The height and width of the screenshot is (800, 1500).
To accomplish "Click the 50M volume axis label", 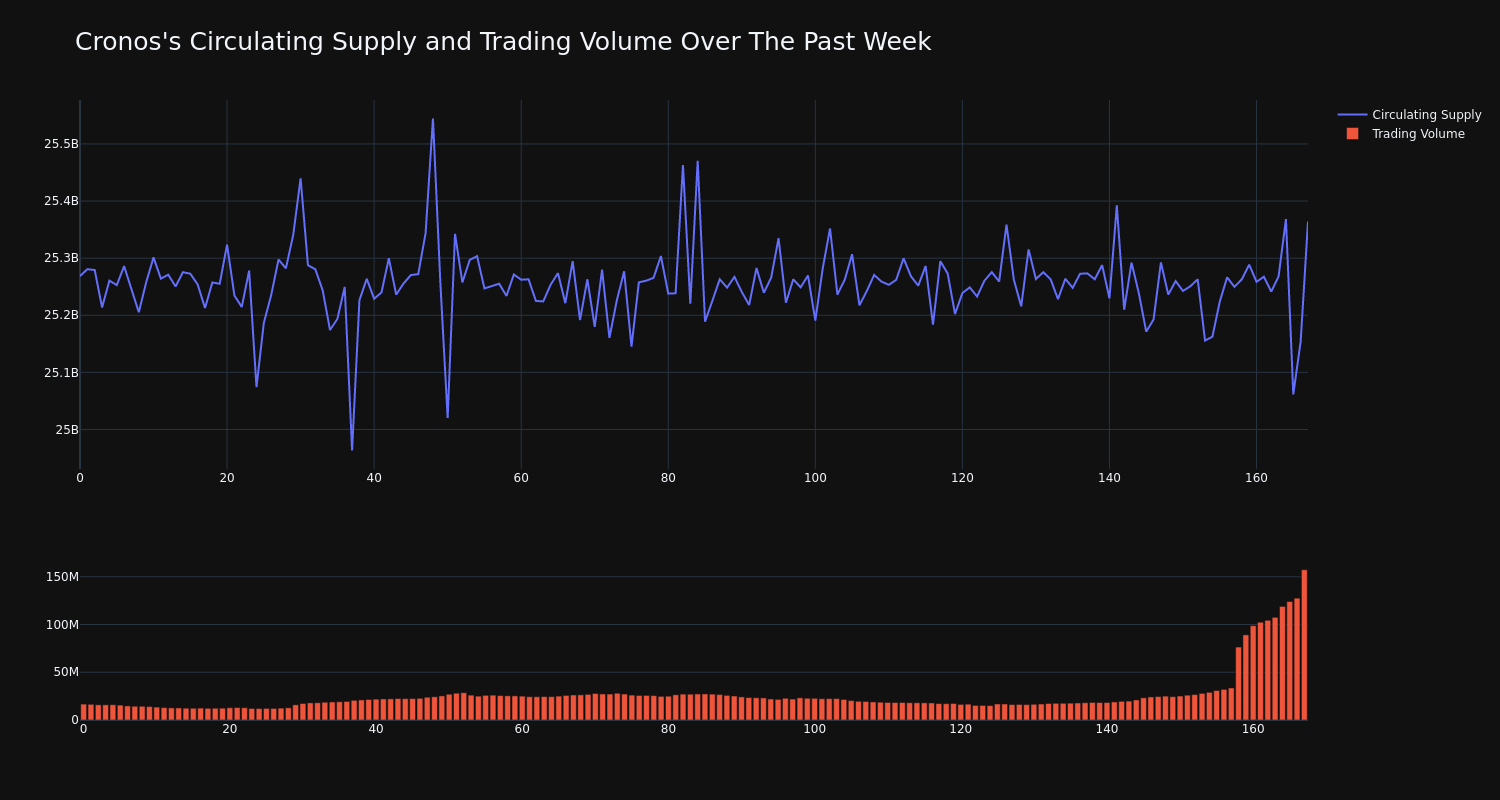I will click(66, 672).
